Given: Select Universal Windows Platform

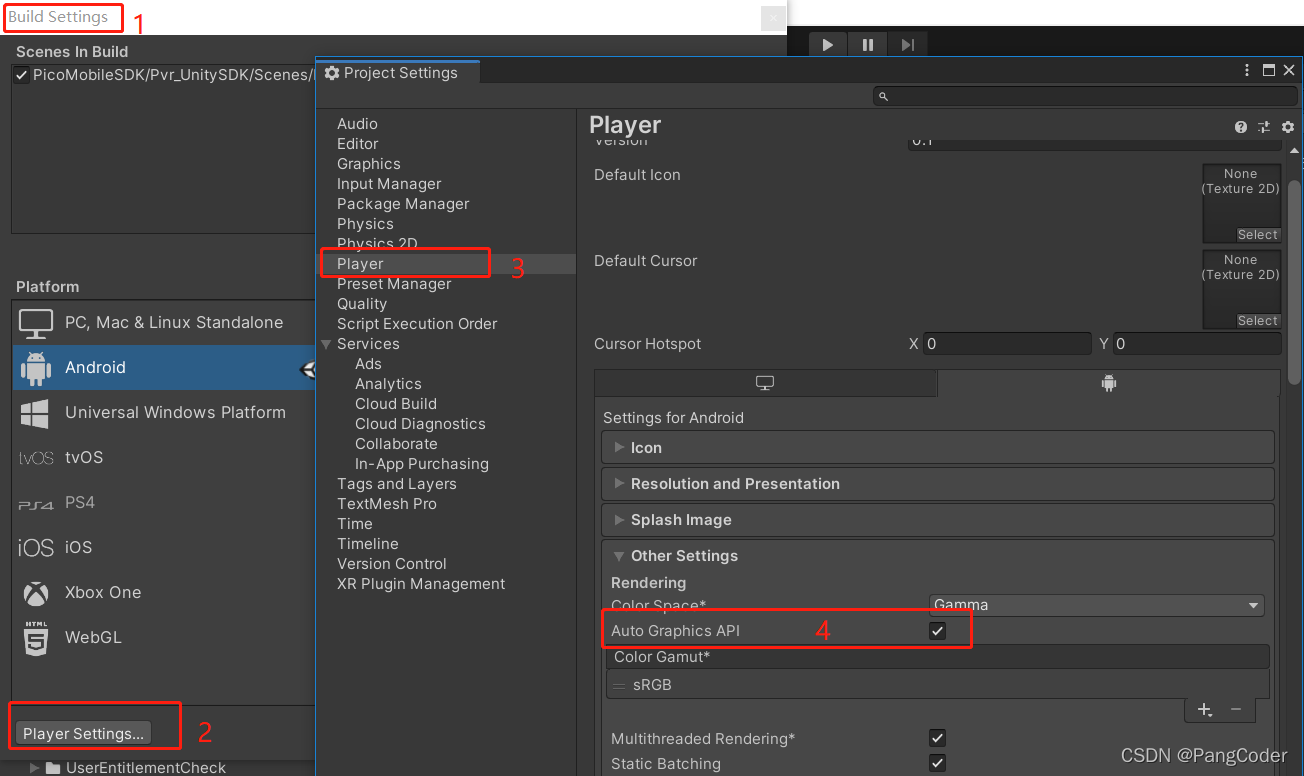Looking at the screenshot, I should [164, 413].
